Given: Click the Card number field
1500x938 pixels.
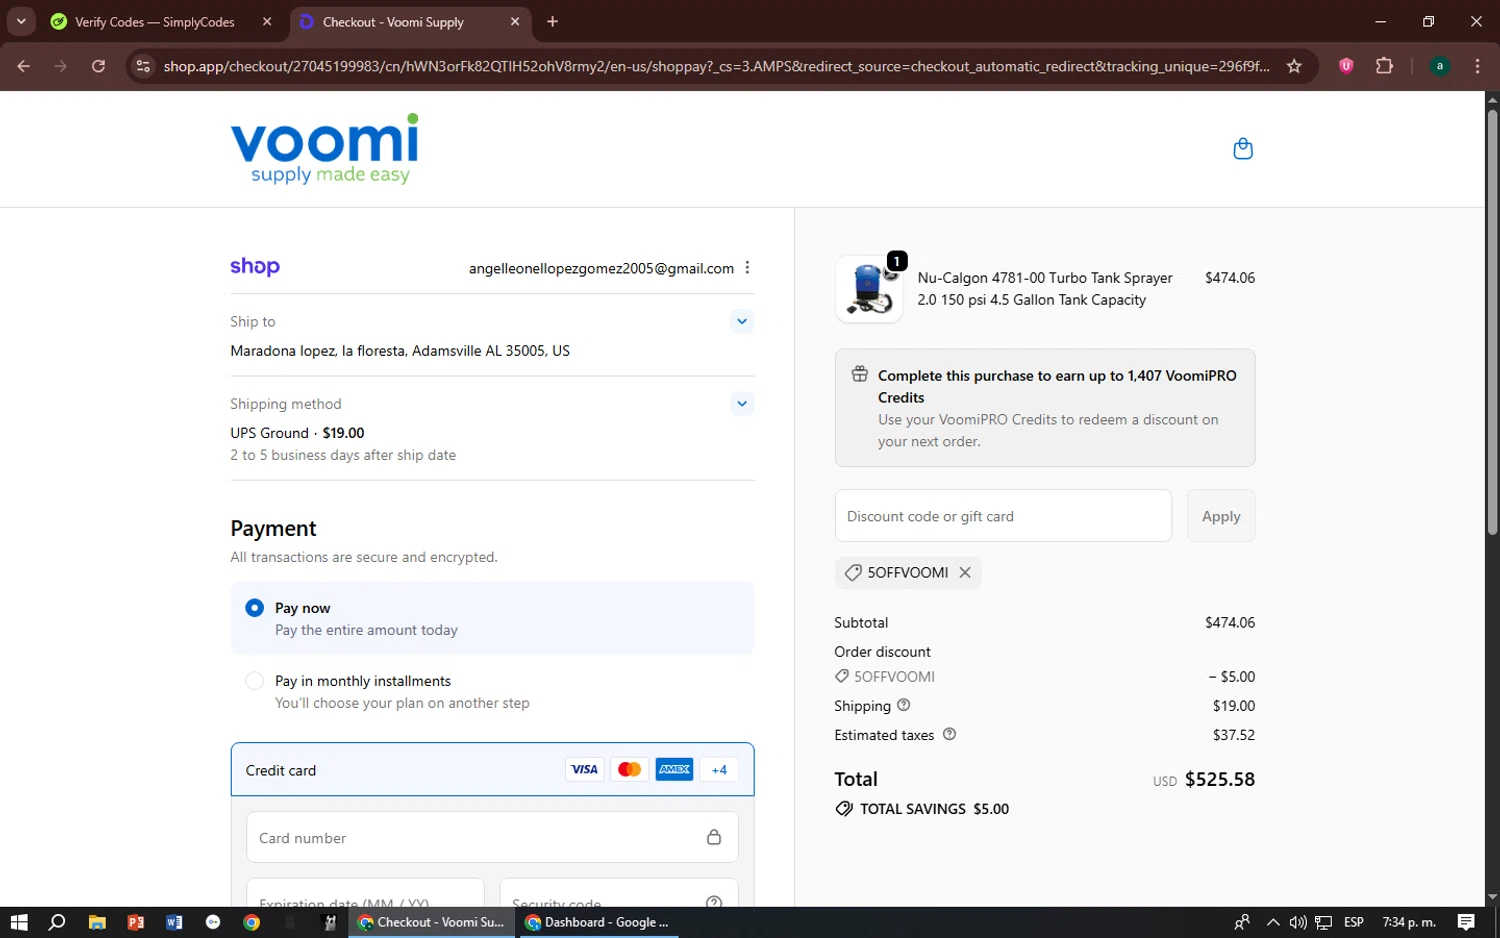Looking at the screenshot, I should coord(492,837).
